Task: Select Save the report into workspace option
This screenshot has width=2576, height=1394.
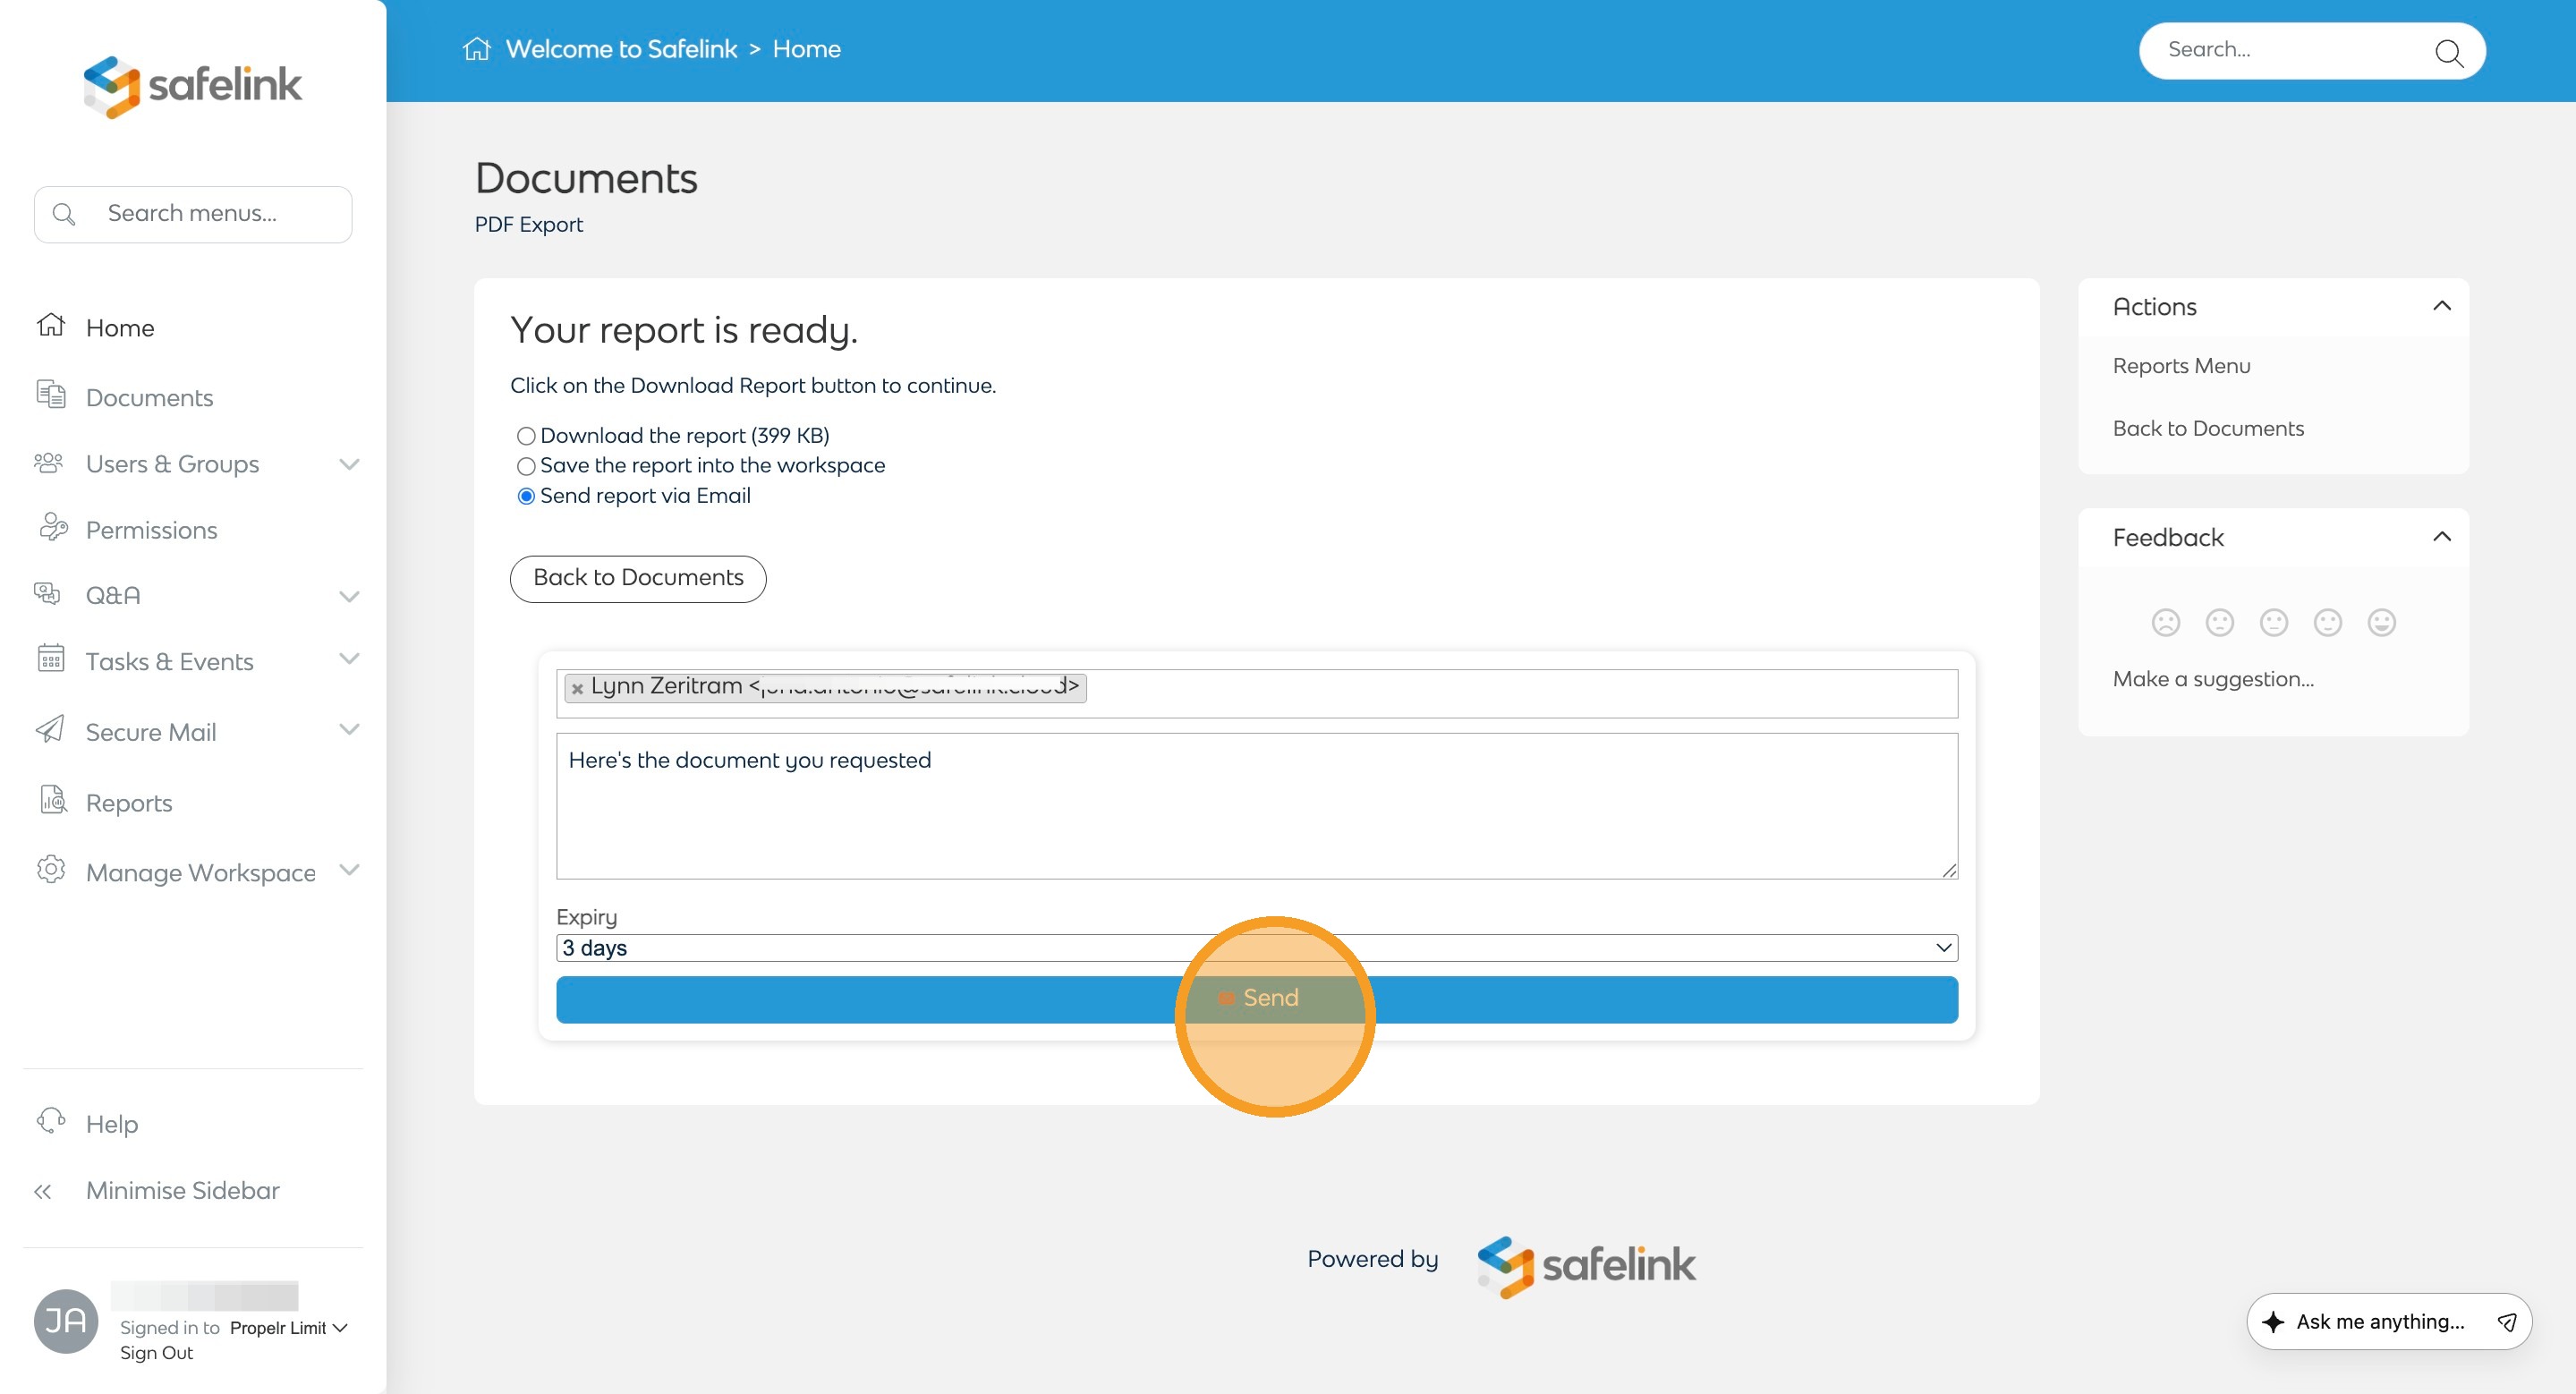Action: pos(526,466)
